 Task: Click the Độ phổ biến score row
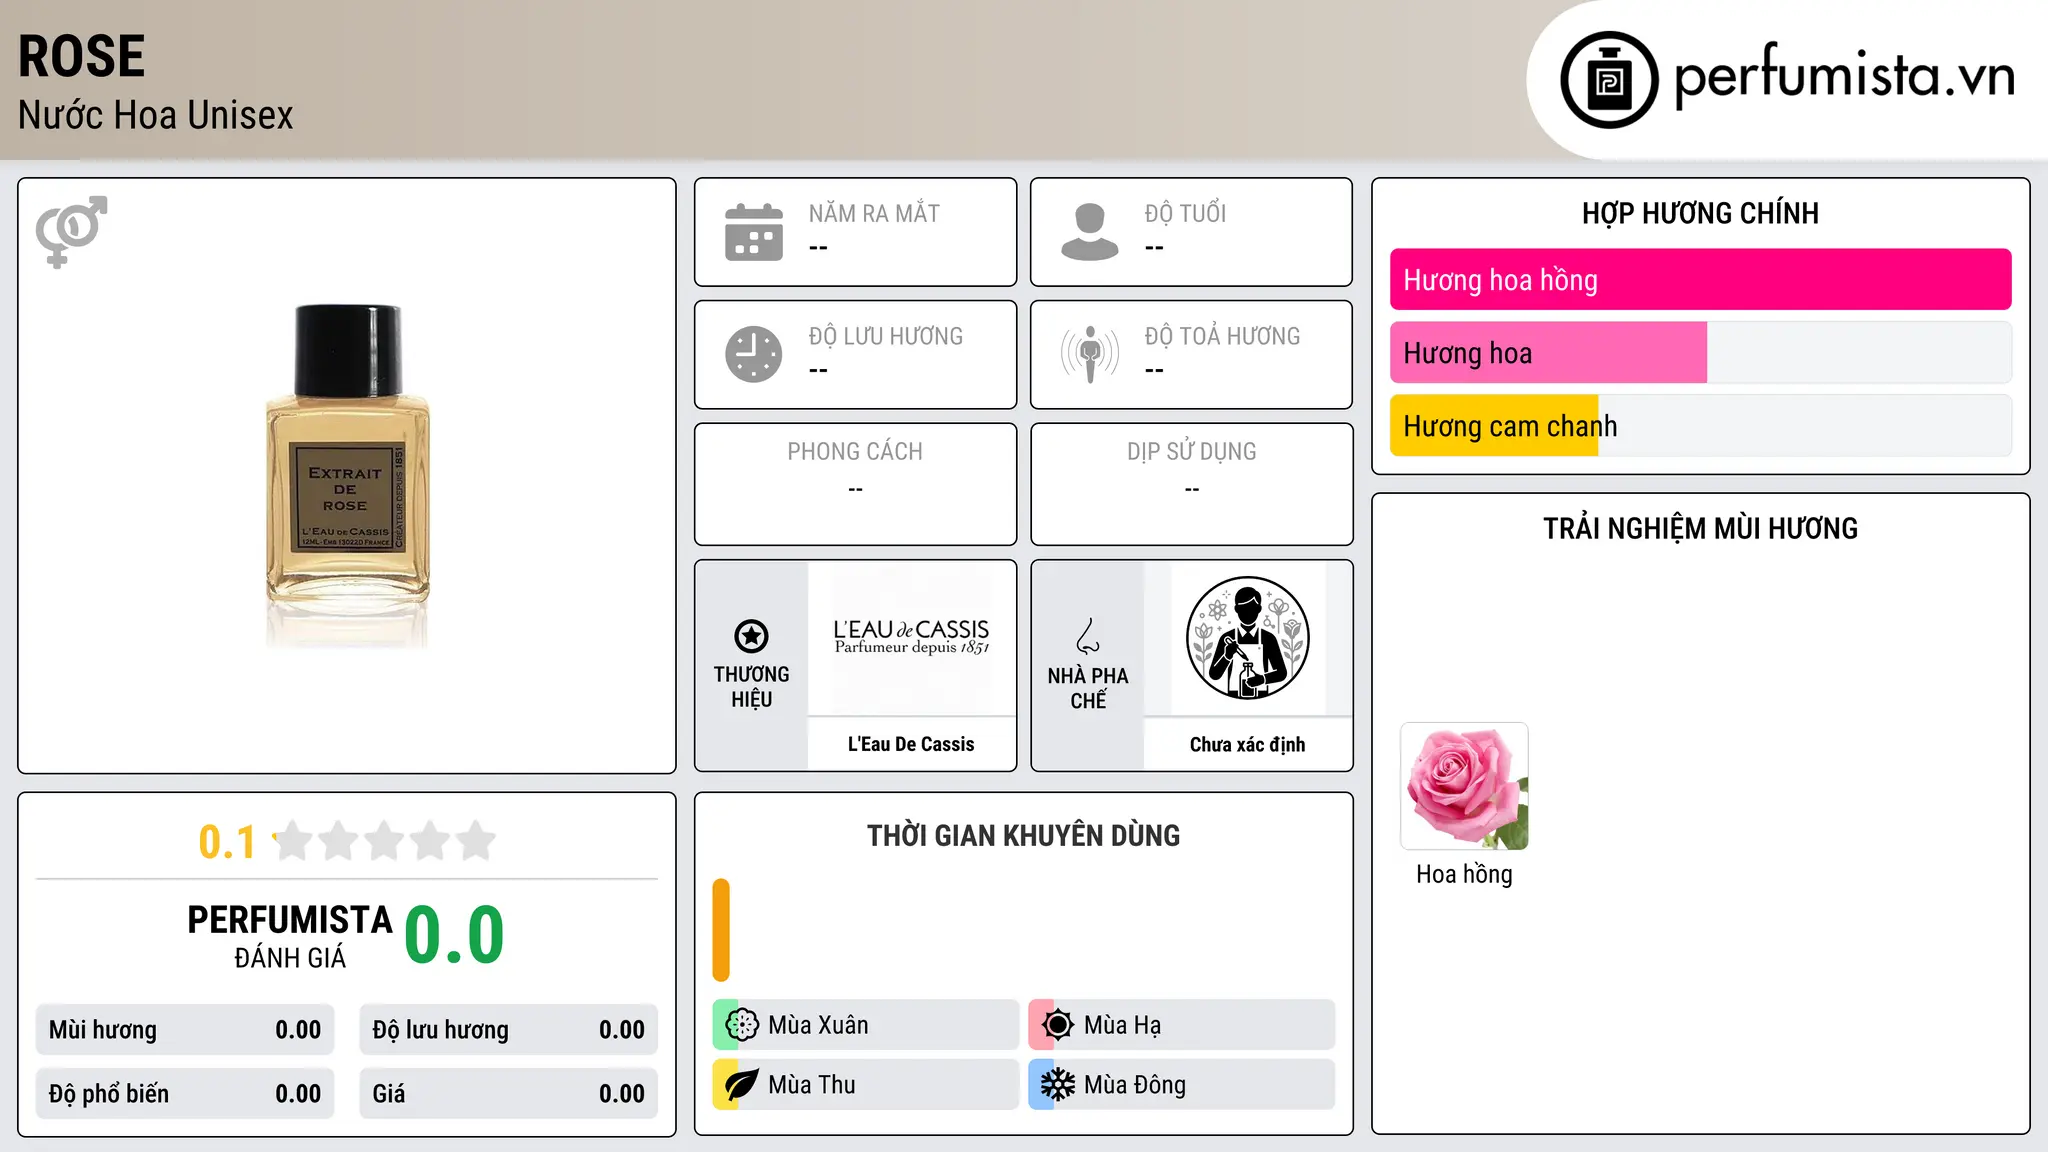tap(185, 1094)
